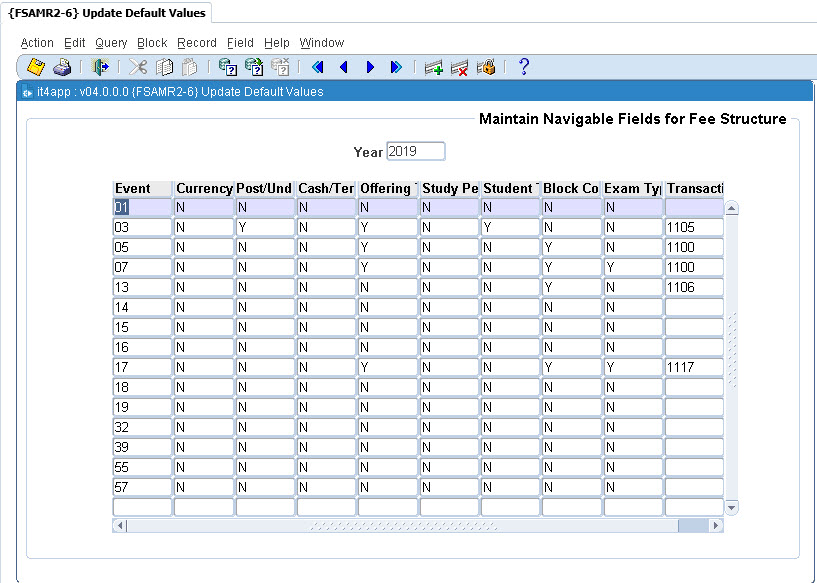Click the Lock Record icon
The width and height of the screenshot is (817, 583).
[x=487, y=67]
